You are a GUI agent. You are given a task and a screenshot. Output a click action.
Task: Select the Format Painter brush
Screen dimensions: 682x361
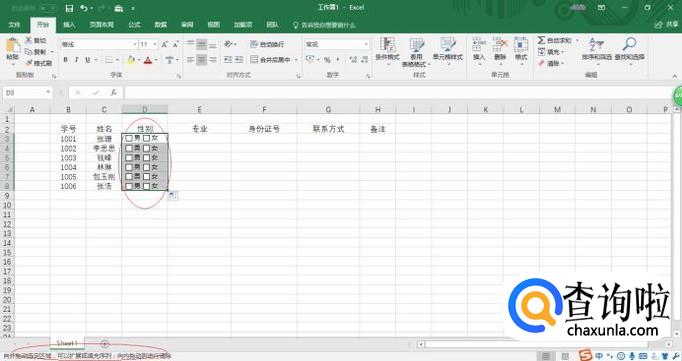click(x=29, y=64)
